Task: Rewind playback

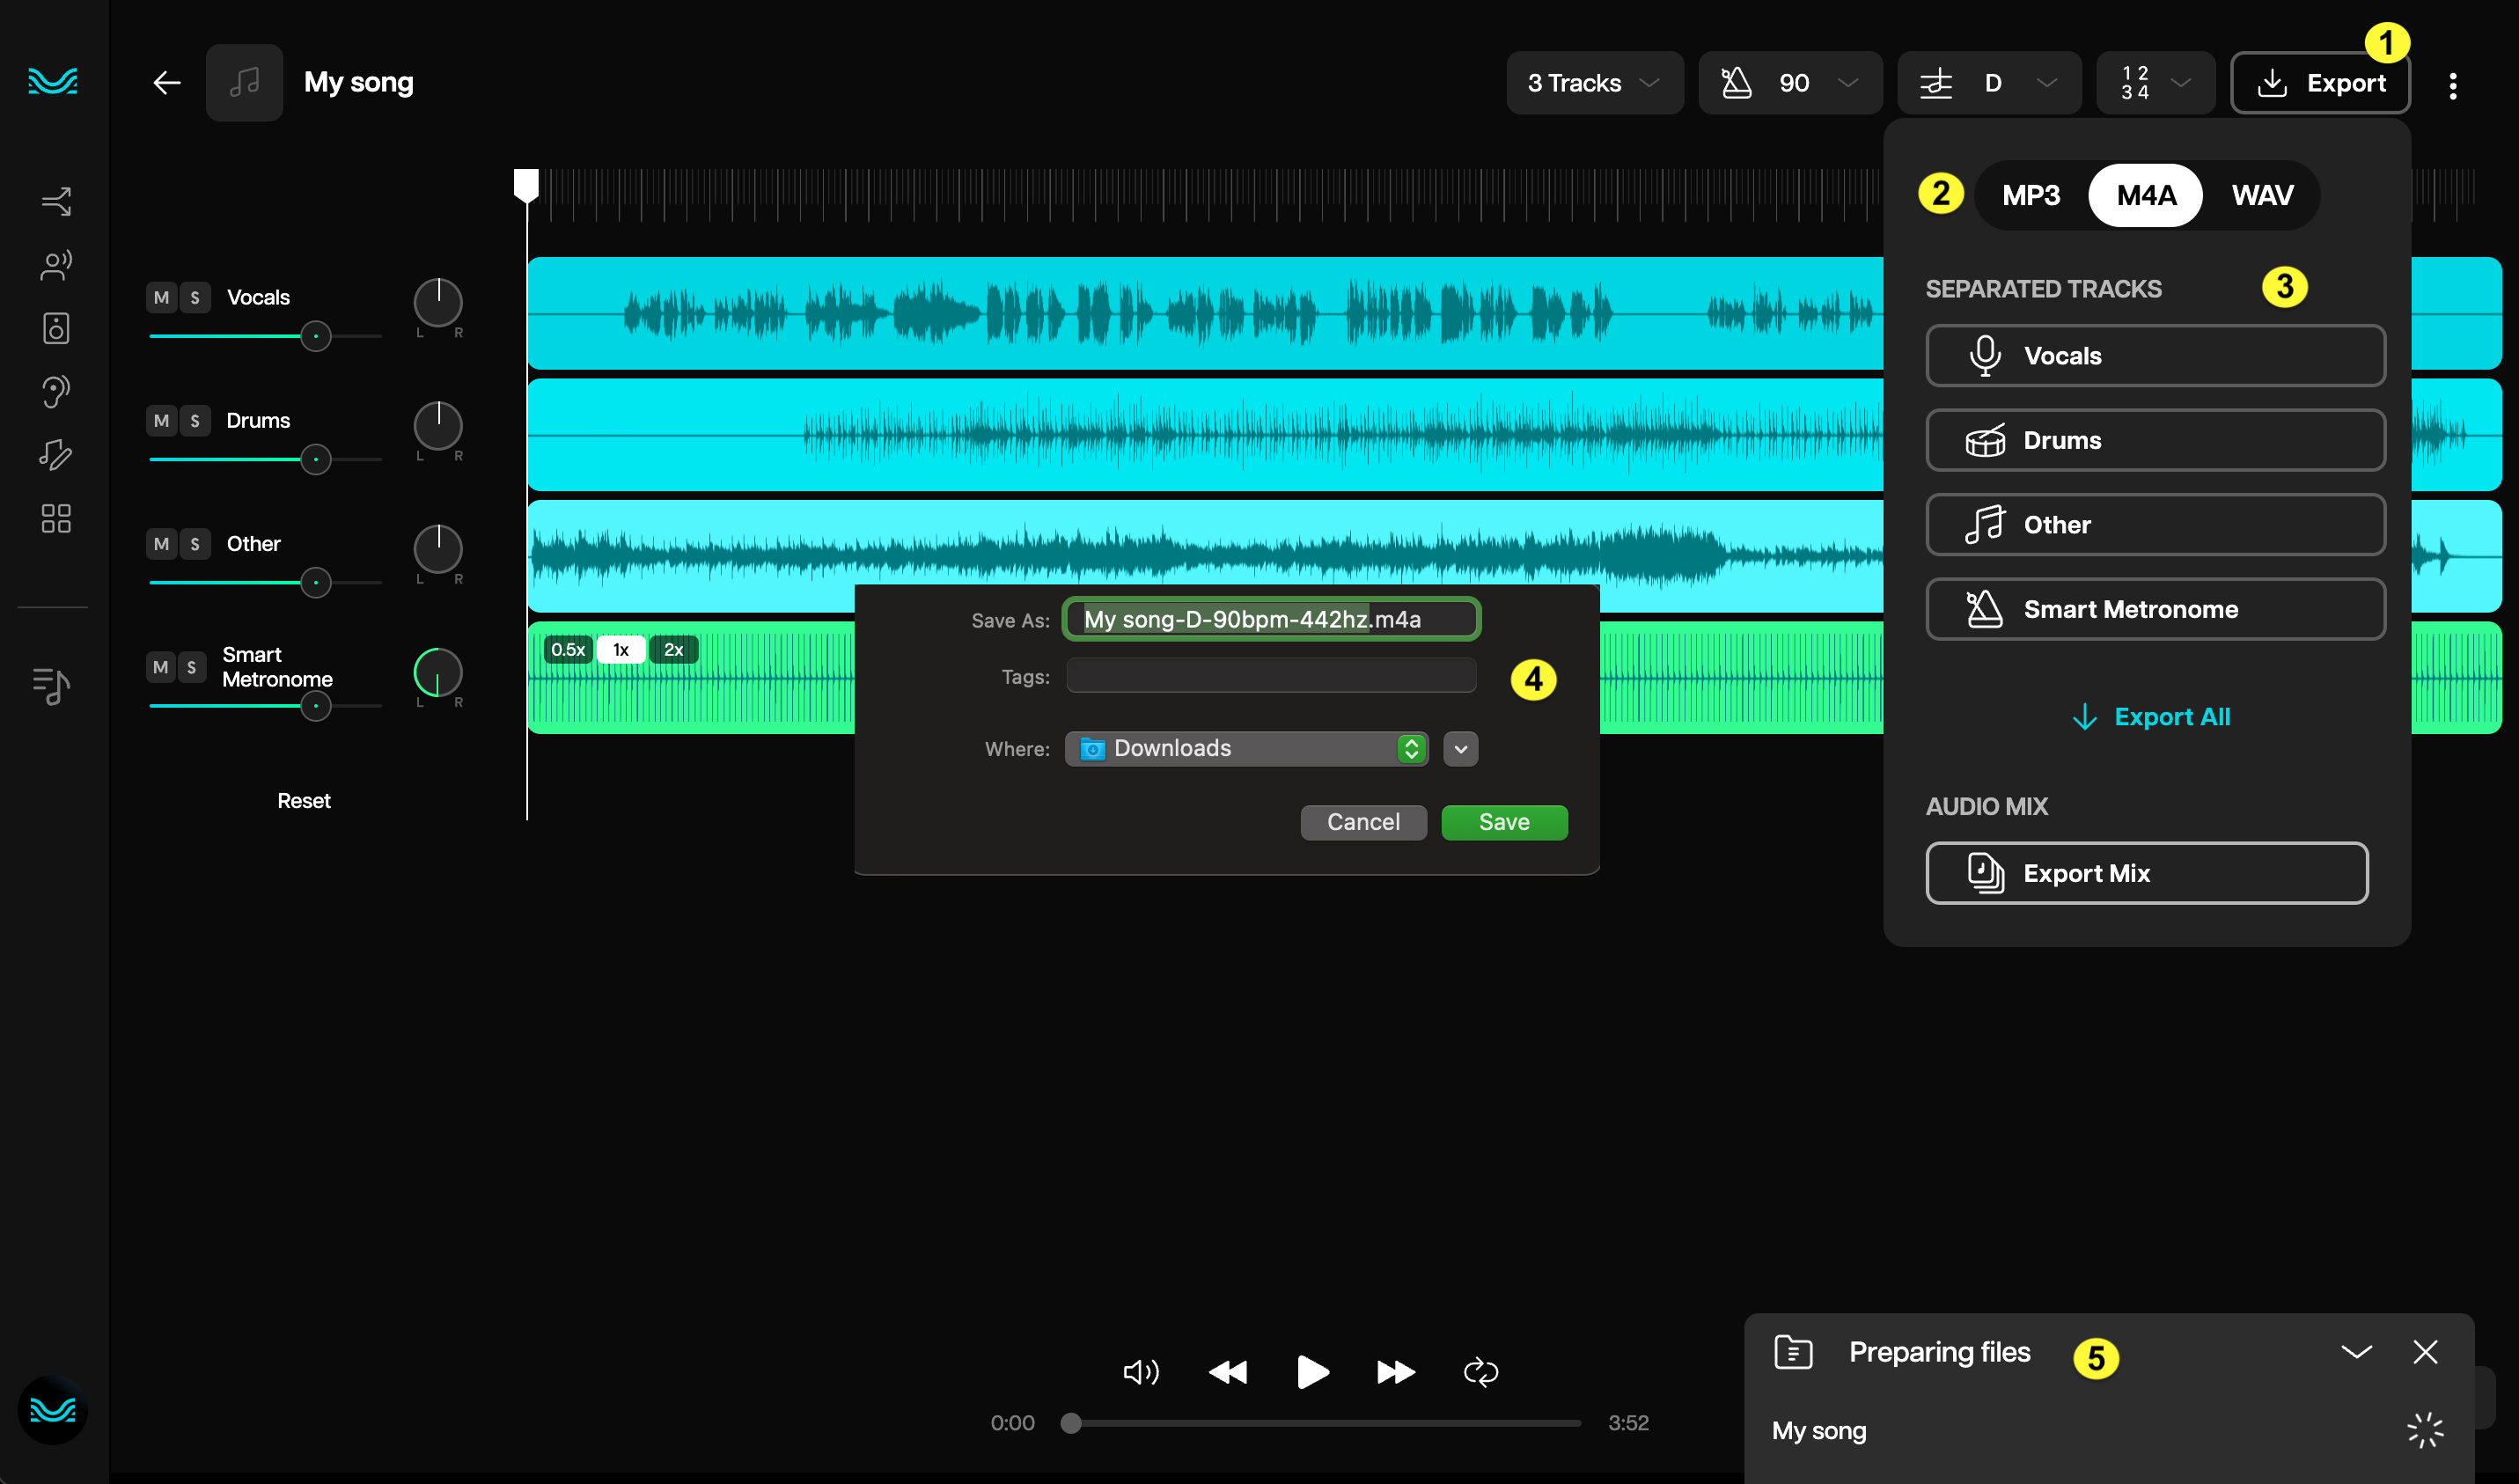Action: tap(1228, 1372)
